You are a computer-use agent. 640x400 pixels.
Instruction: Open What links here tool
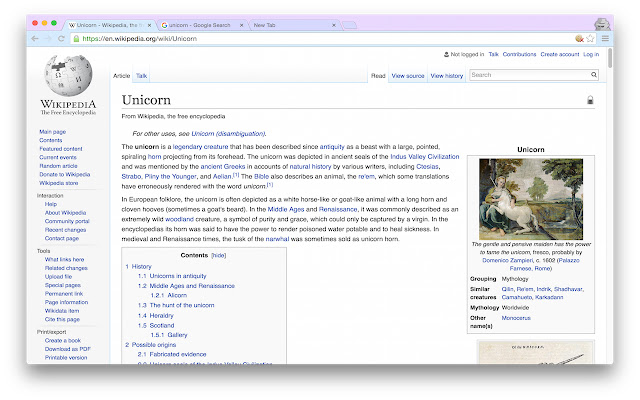[x=64, y=260]
